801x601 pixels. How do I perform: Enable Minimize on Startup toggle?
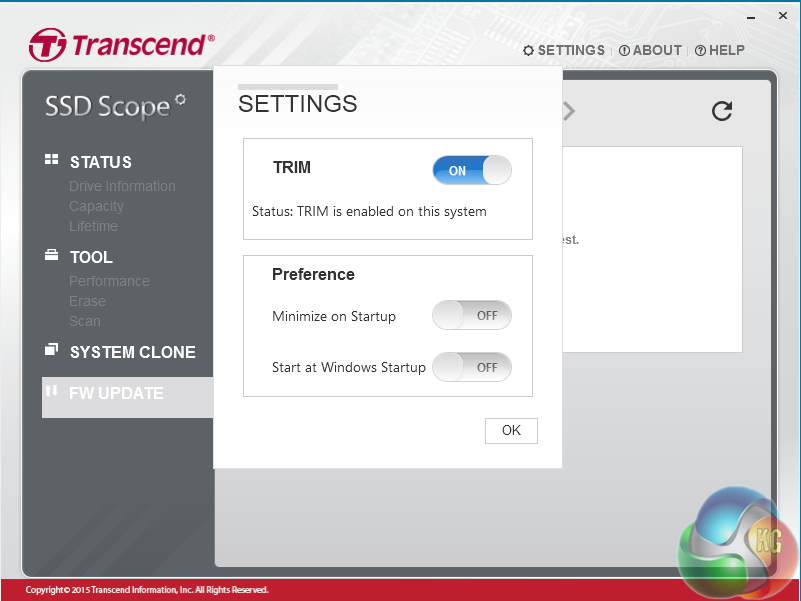click(x=472, y=315)
